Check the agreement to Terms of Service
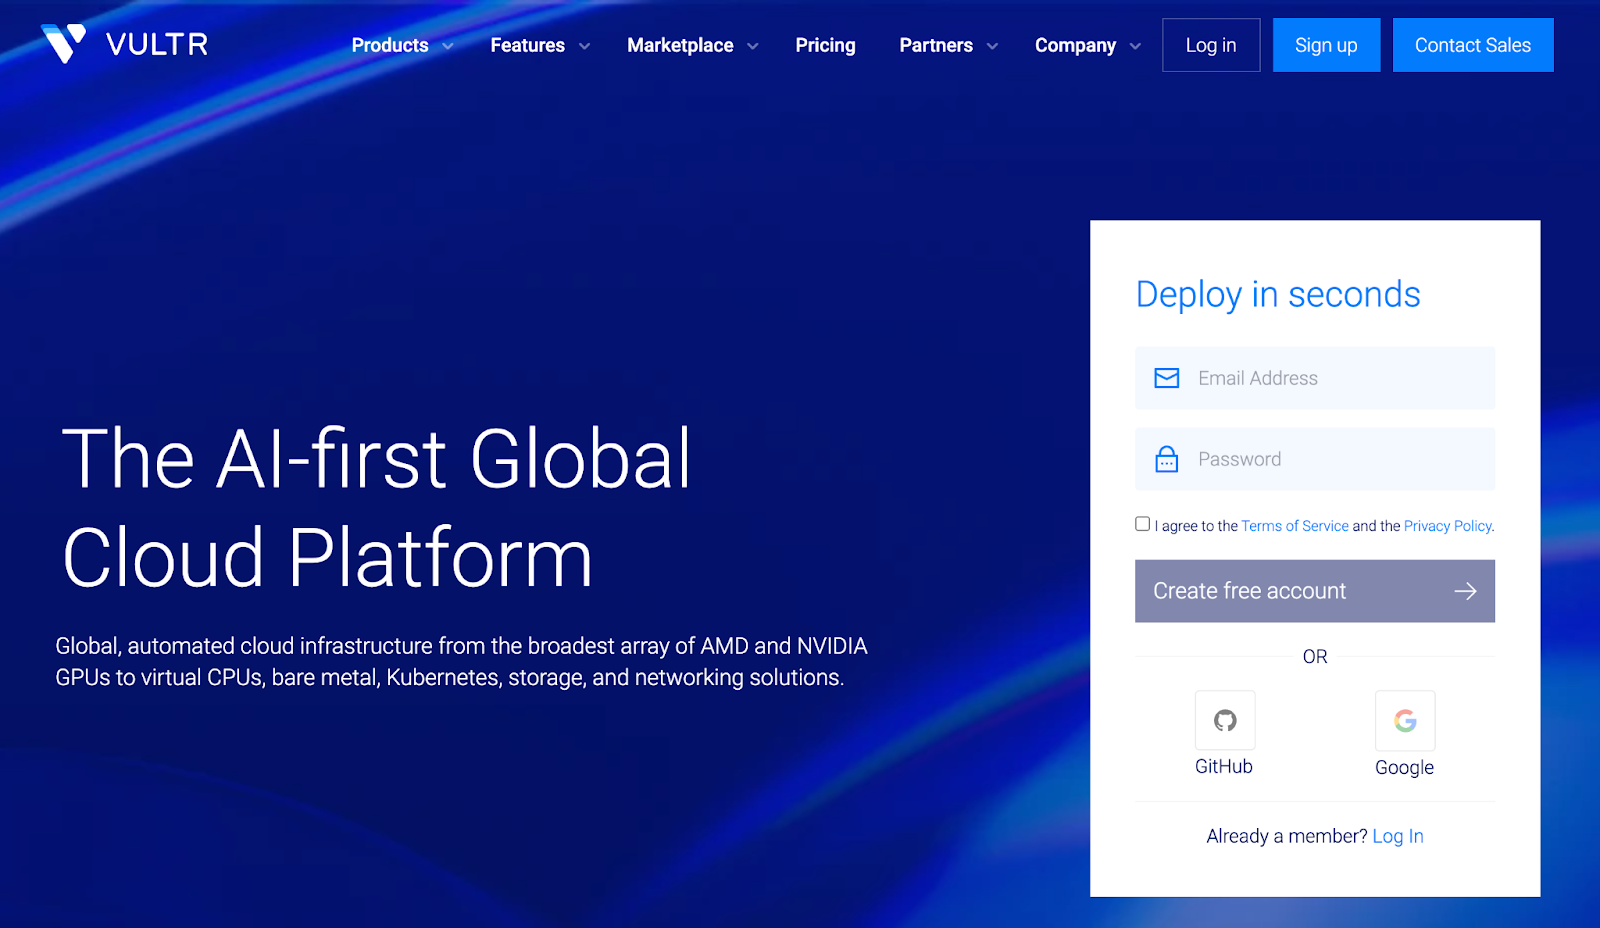The image size is (1600, 928). [x=1142, y=523]
